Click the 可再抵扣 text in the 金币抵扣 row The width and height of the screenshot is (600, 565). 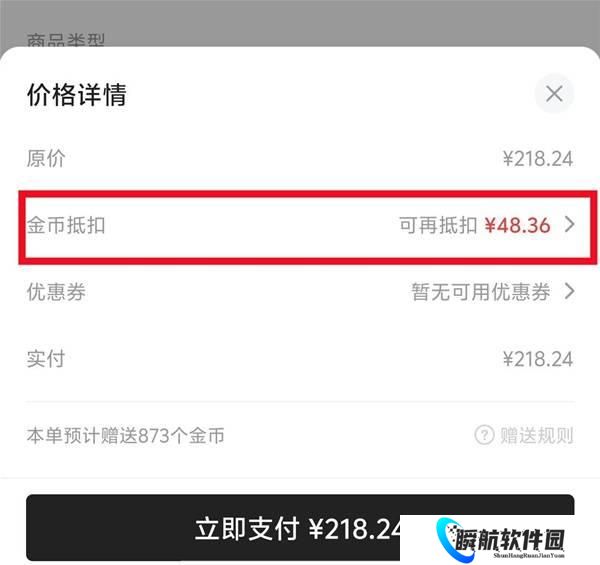438,225
